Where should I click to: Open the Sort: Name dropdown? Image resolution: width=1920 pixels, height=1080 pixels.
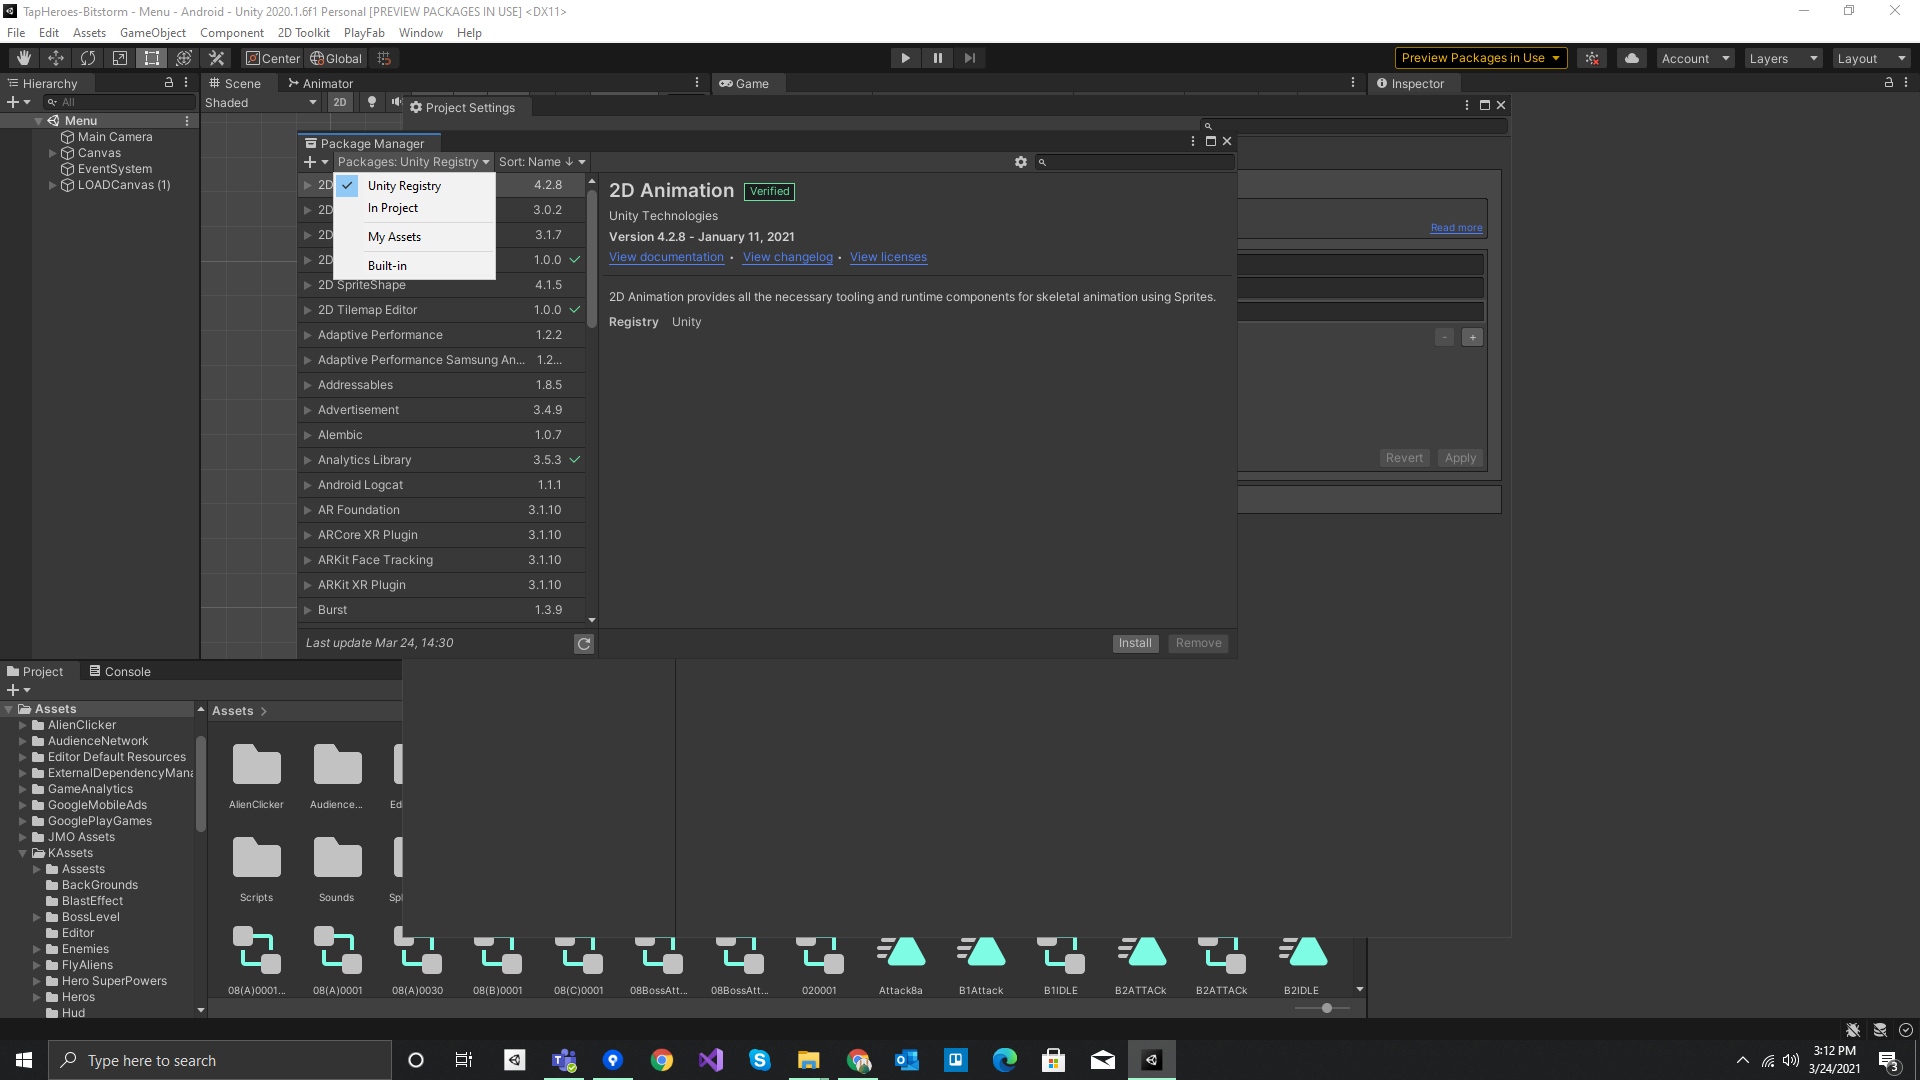[541, 162]
